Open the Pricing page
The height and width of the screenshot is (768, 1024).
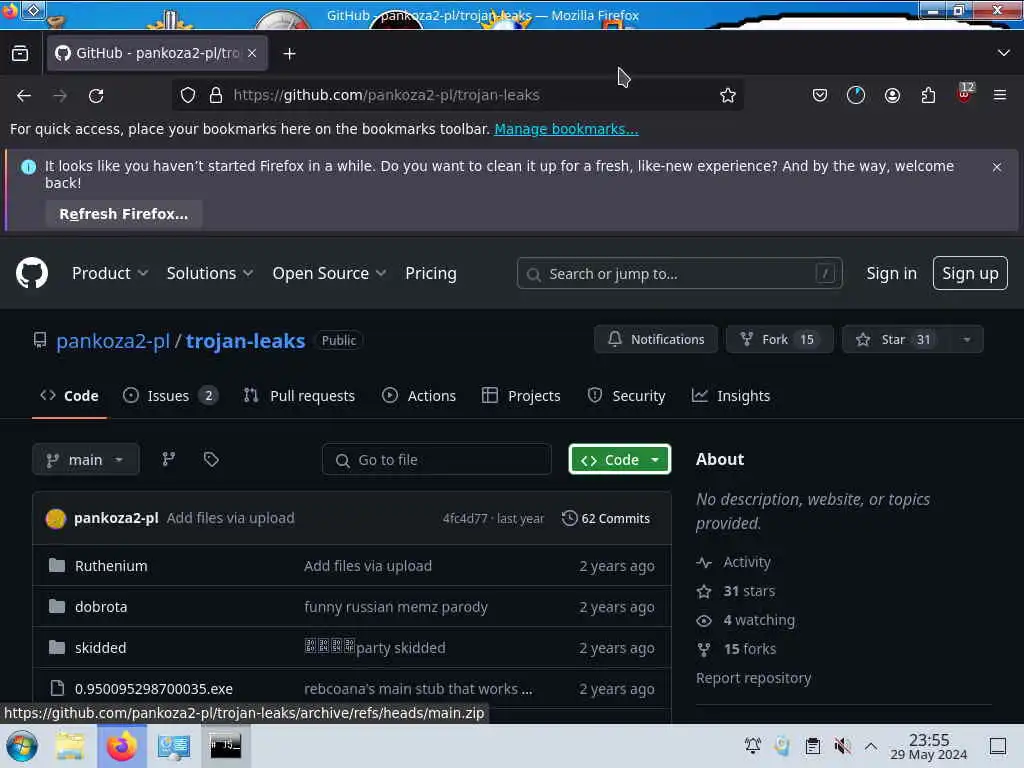click(x=430, y=273)
